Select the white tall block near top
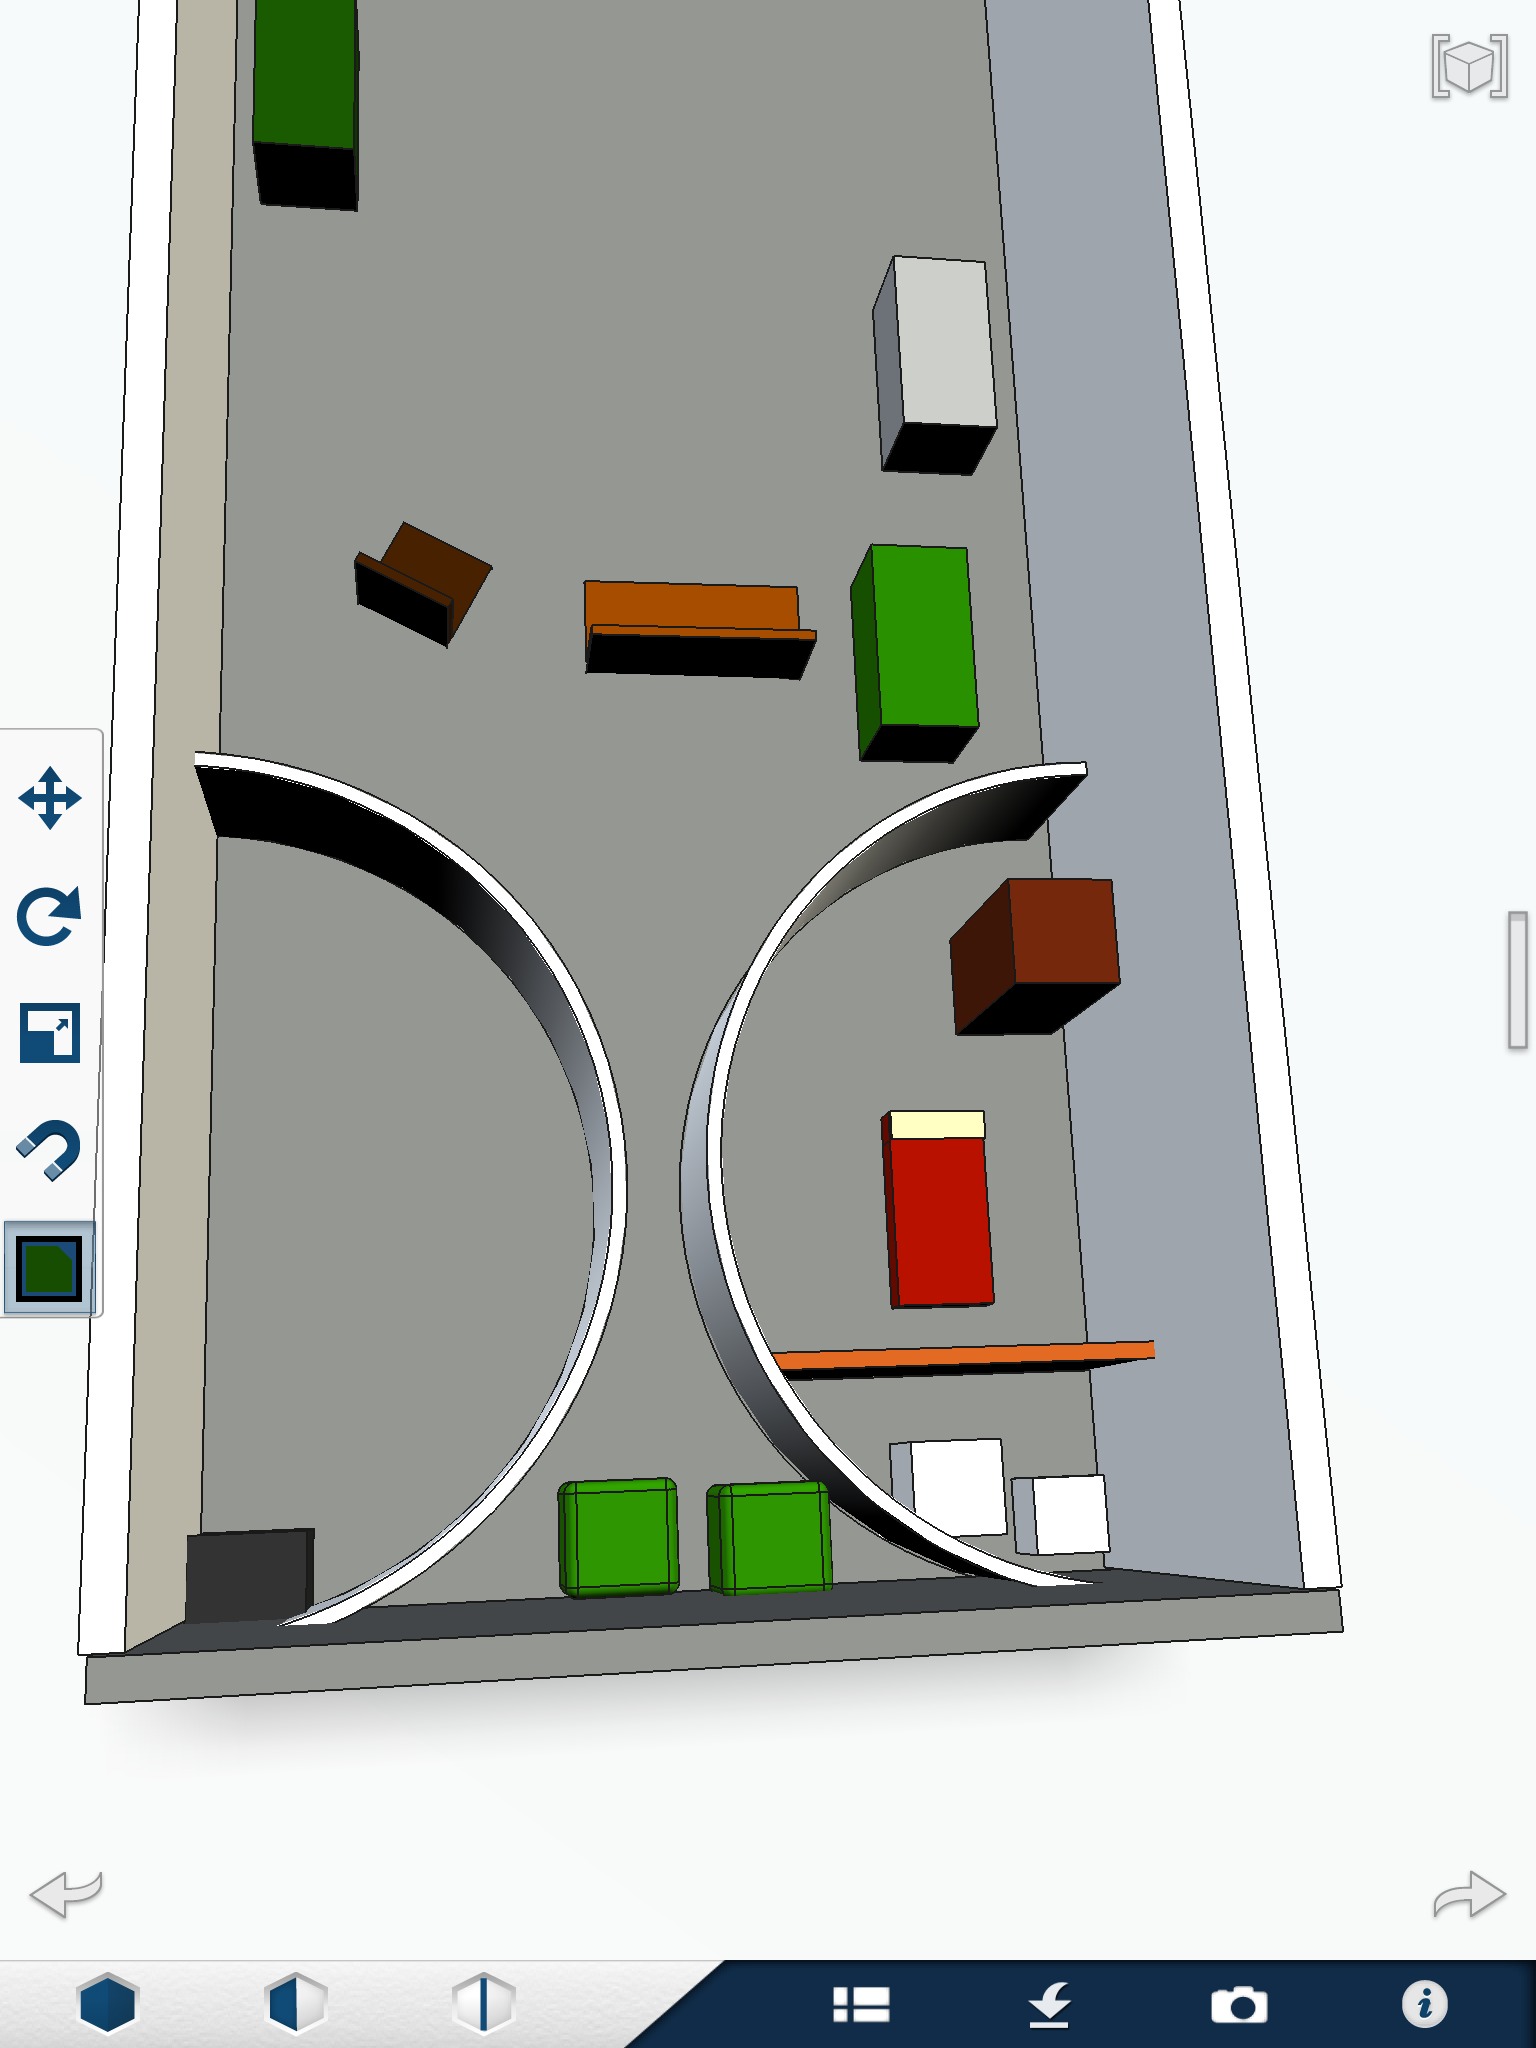This screenshot has width=1536, height=2048. click(935, 365)
